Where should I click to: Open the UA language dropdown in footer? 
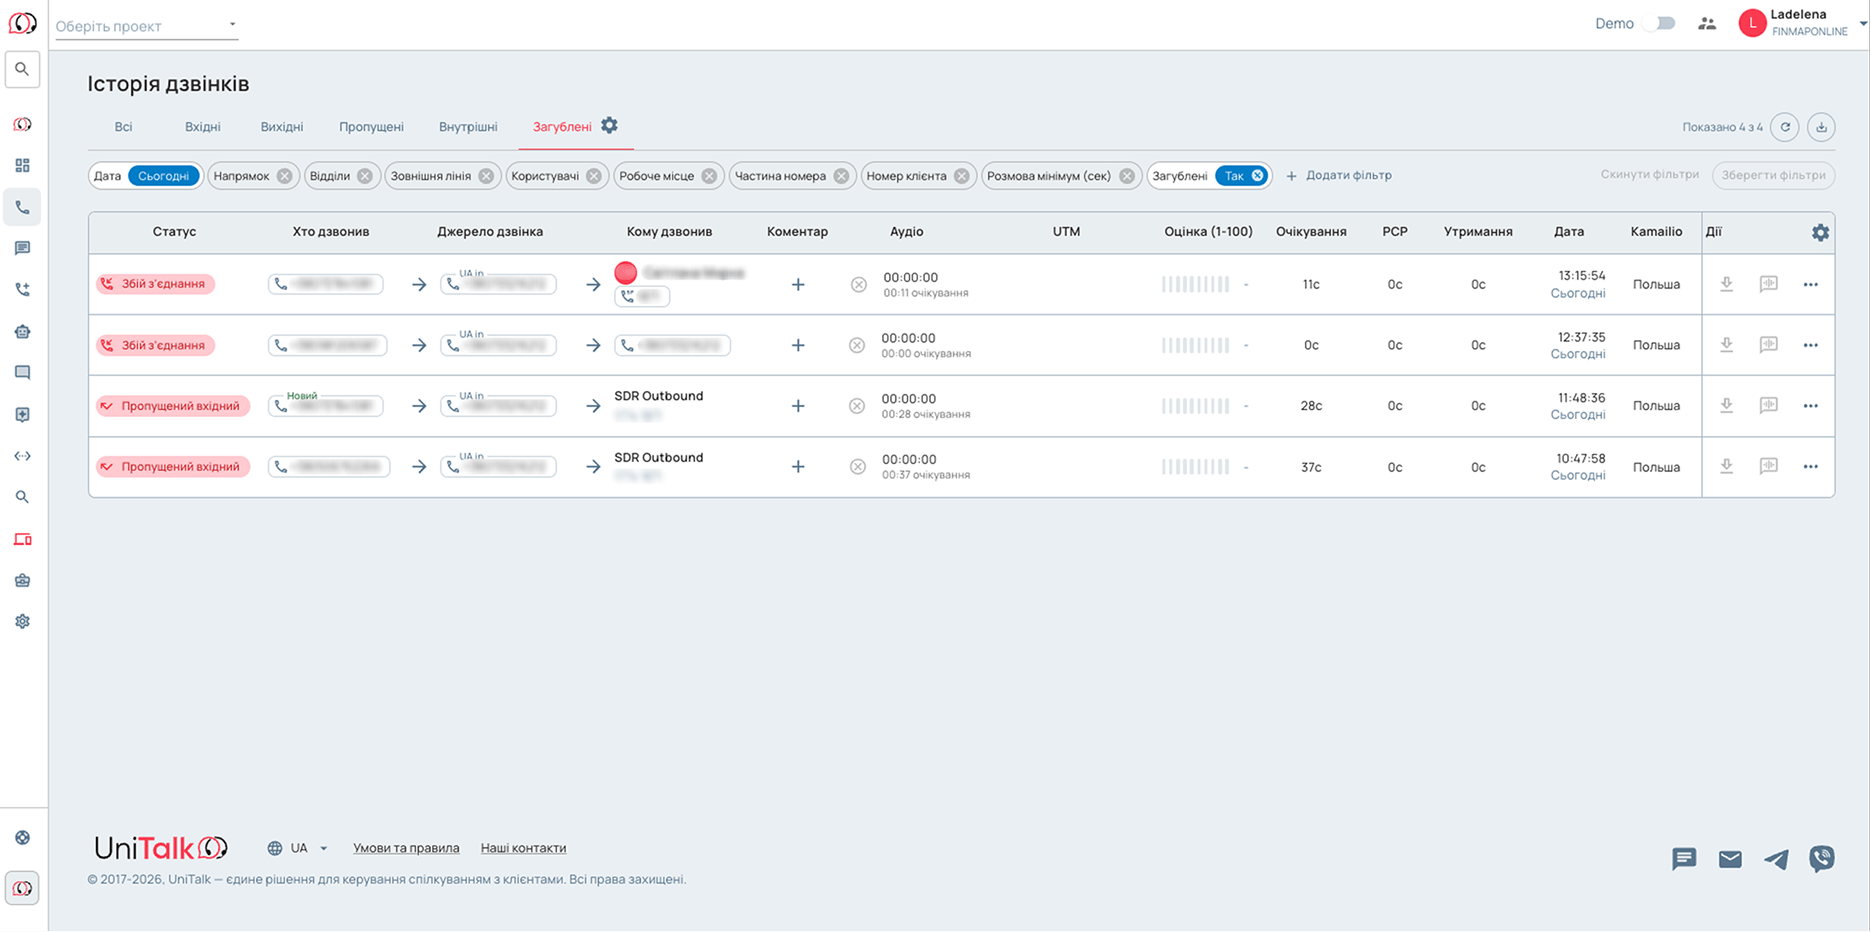[x=298, y=848]
